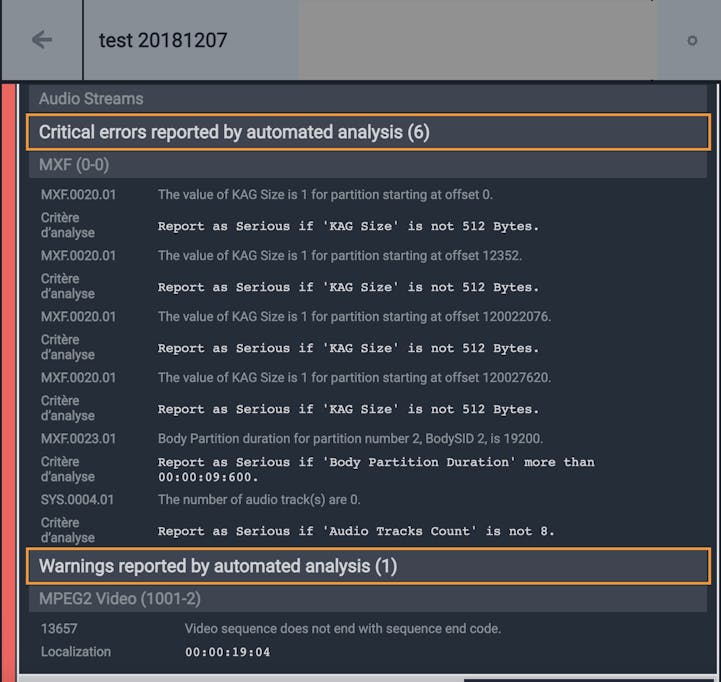Select the 'test 20181207' title

(163, 40)
